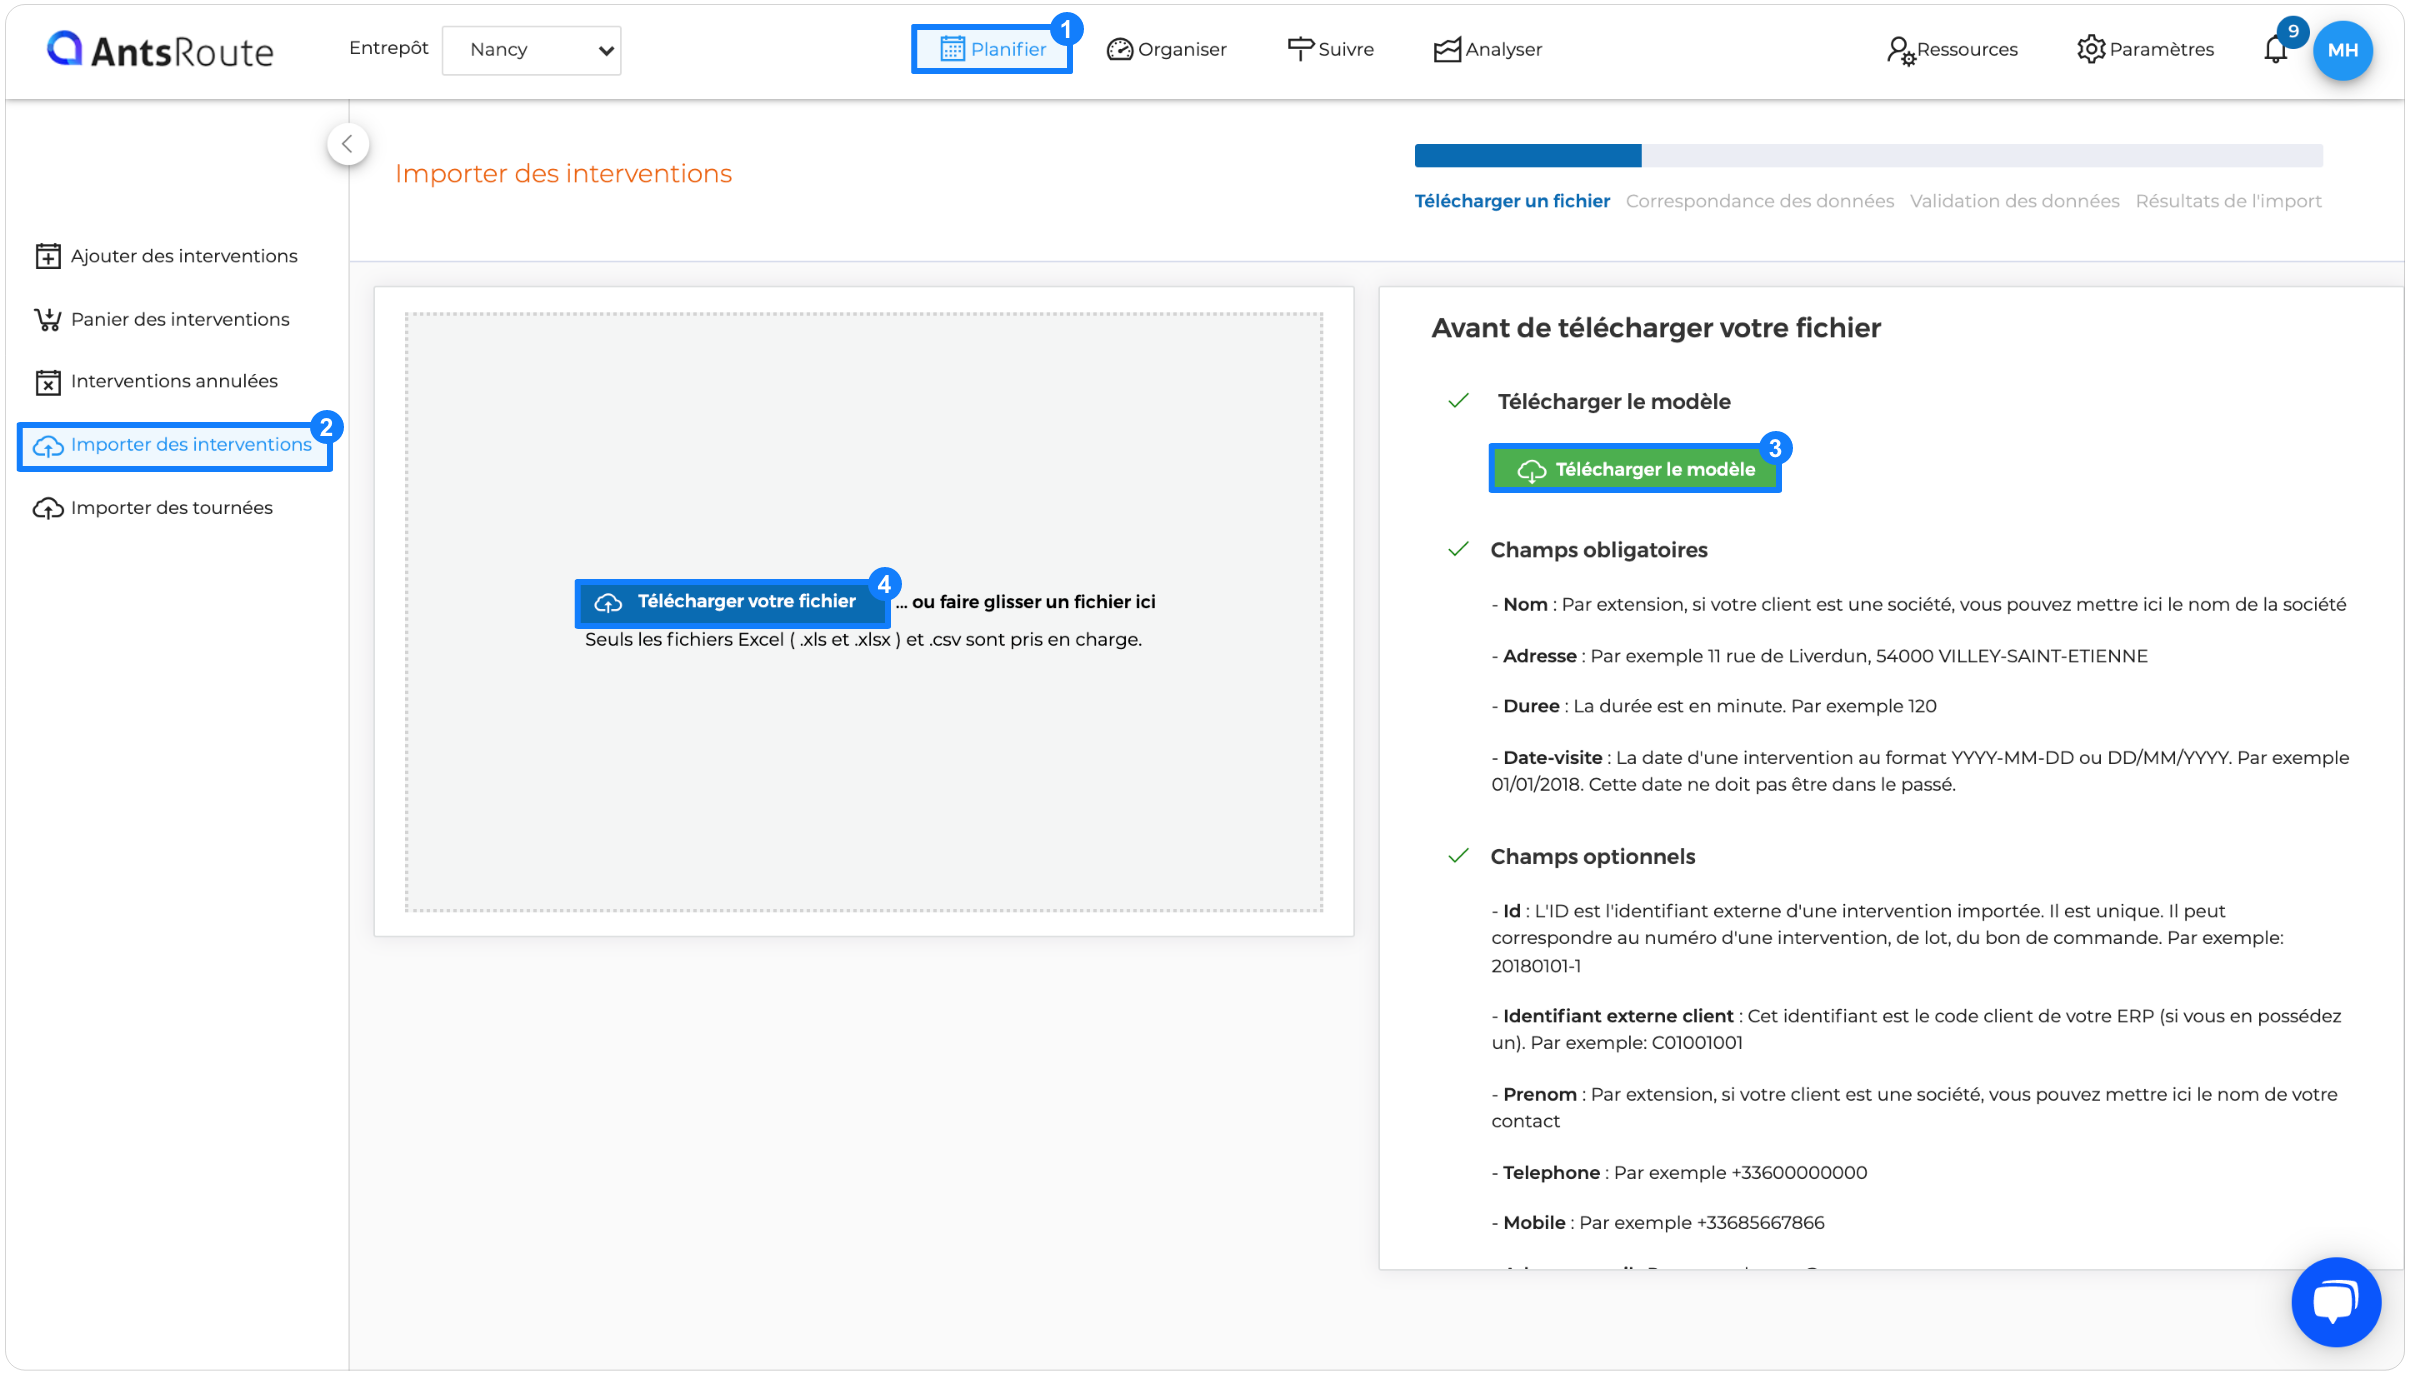Click the Prenom field description
Viewport: 2409px width, 1374px height.
1914,1108
